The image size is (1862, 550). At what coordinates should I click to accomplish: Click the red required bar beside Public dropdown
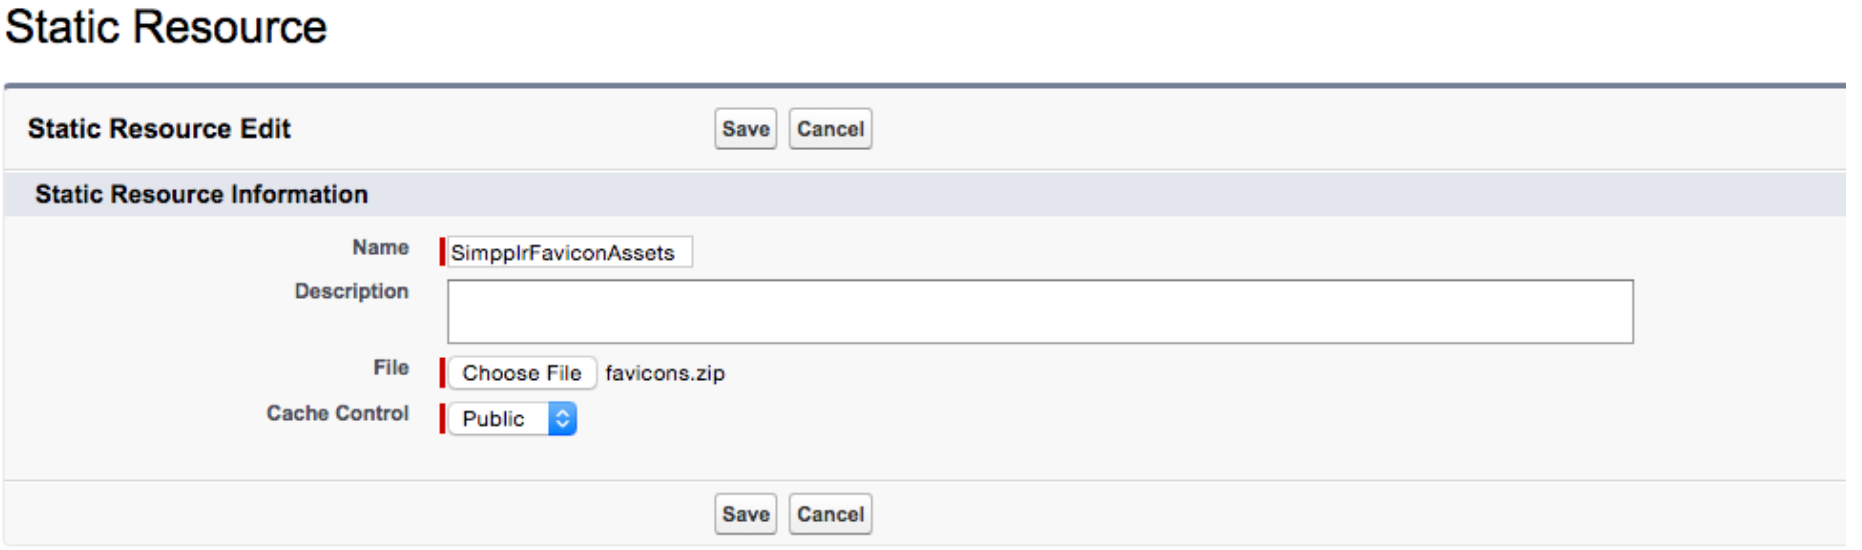click(442, 419)
